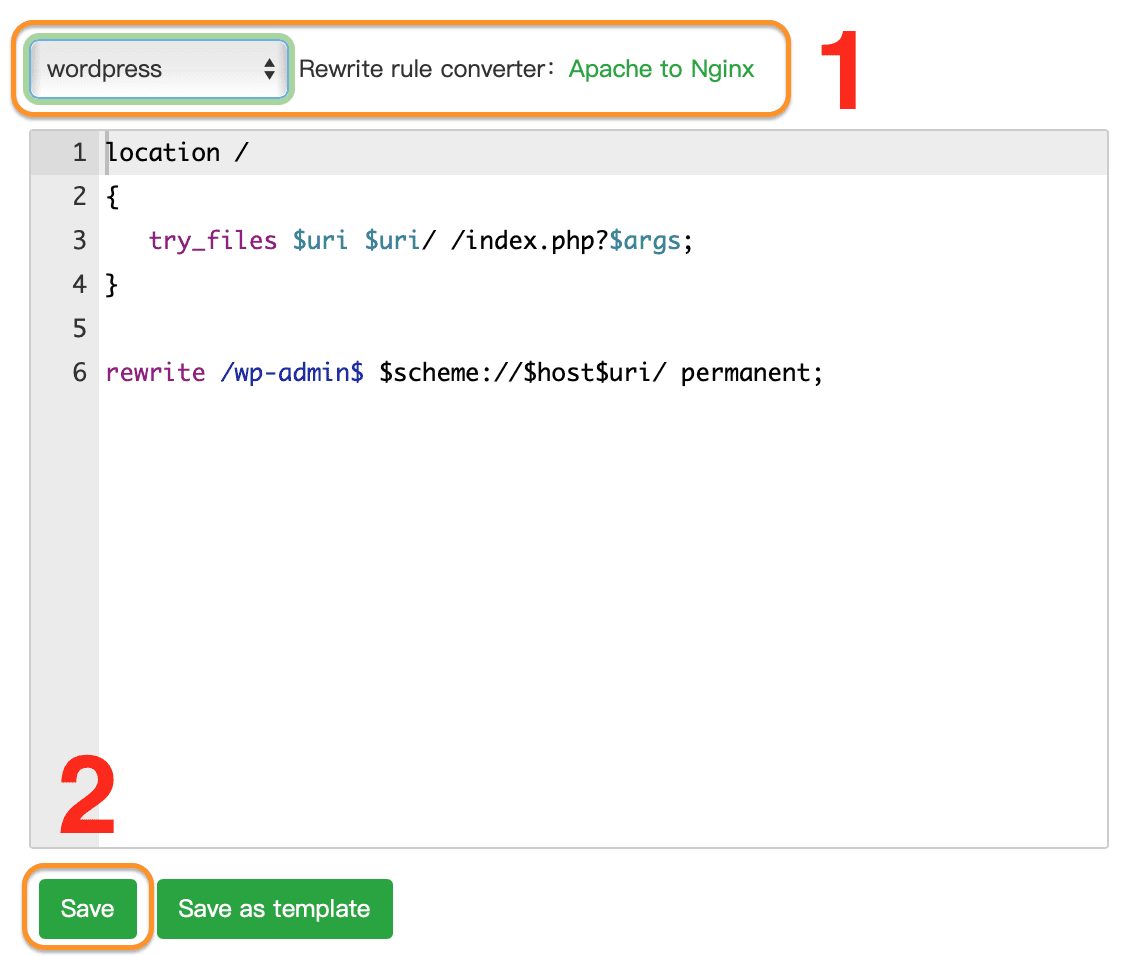Viewport: 1130px width, 956px height.
Task: Click line number 1 in the gutter
Action: tap(79, 153)
